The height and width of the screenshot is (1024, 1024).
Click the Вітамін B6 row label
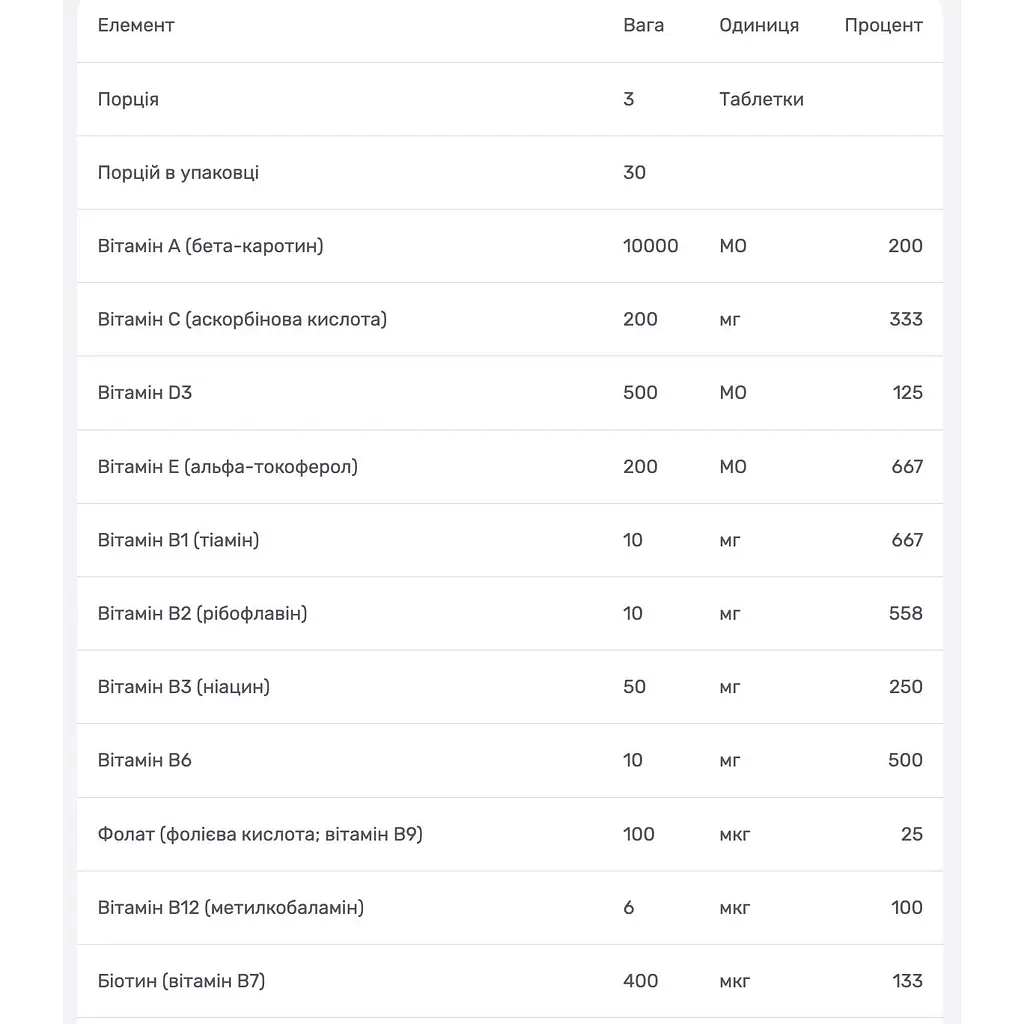[144, 760]
